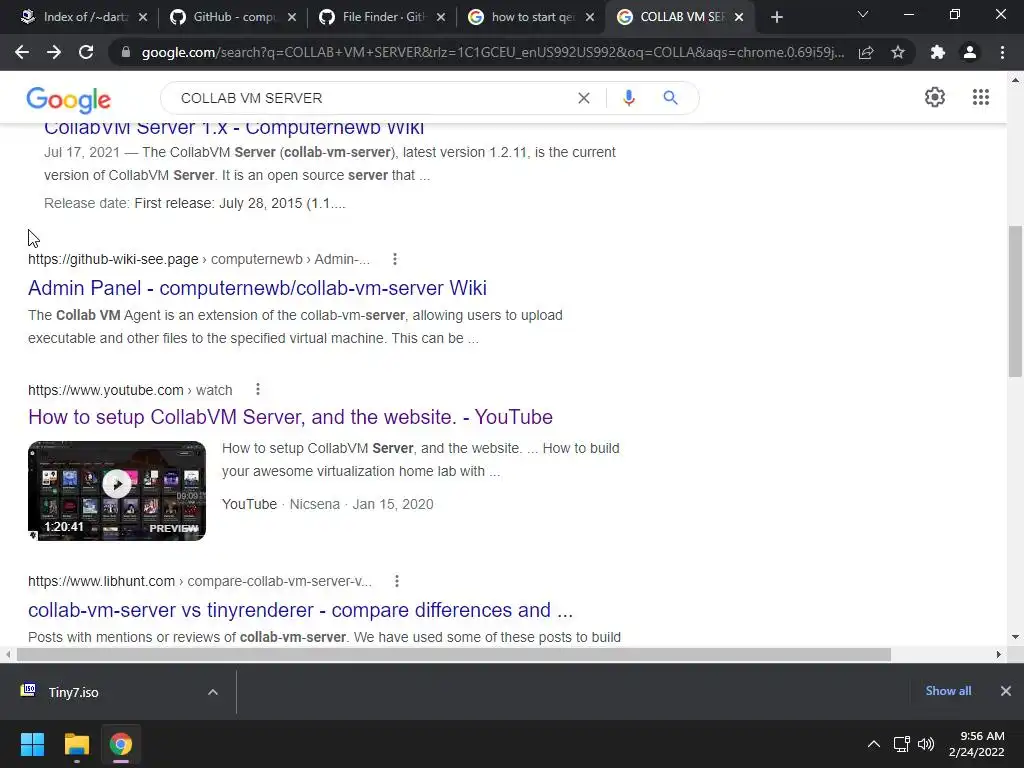Screen dimensions: 1024x768
Task: Open more options for github-wiki-see result
Action: pyautogui.click(x=394, y=259)
